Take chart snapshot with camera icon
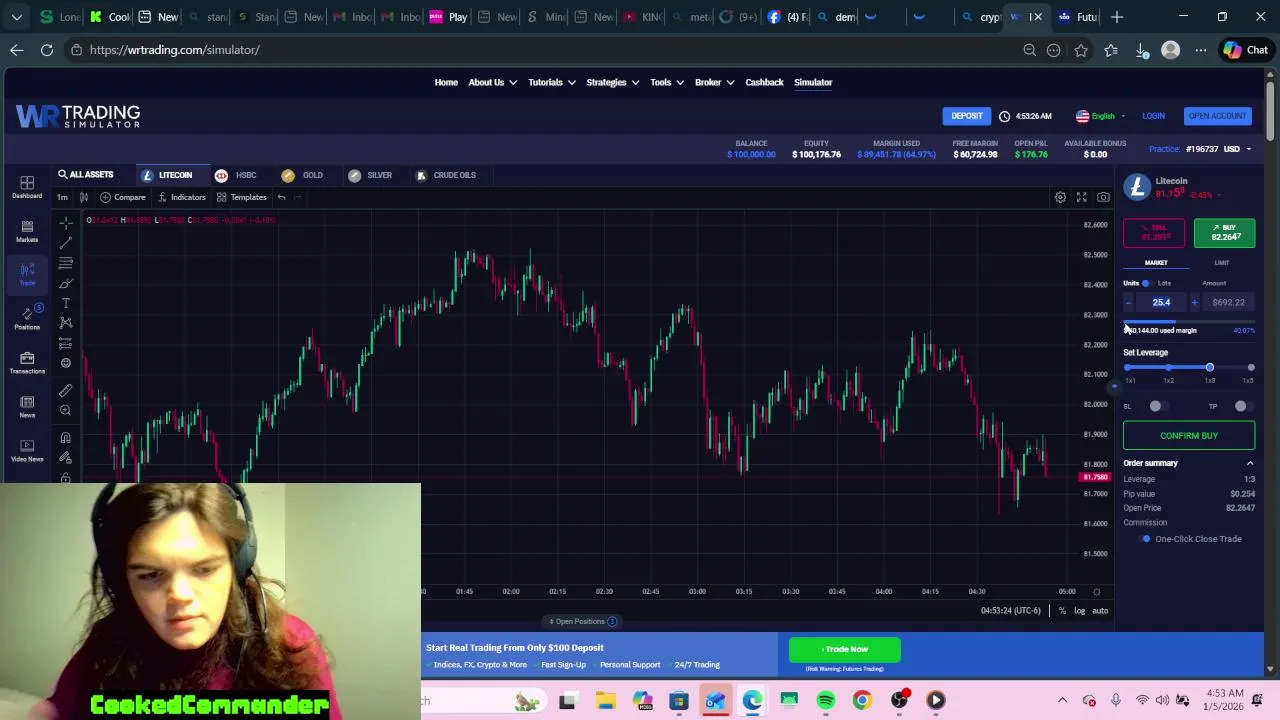The image size is (1280, 720). (1103, 197)
